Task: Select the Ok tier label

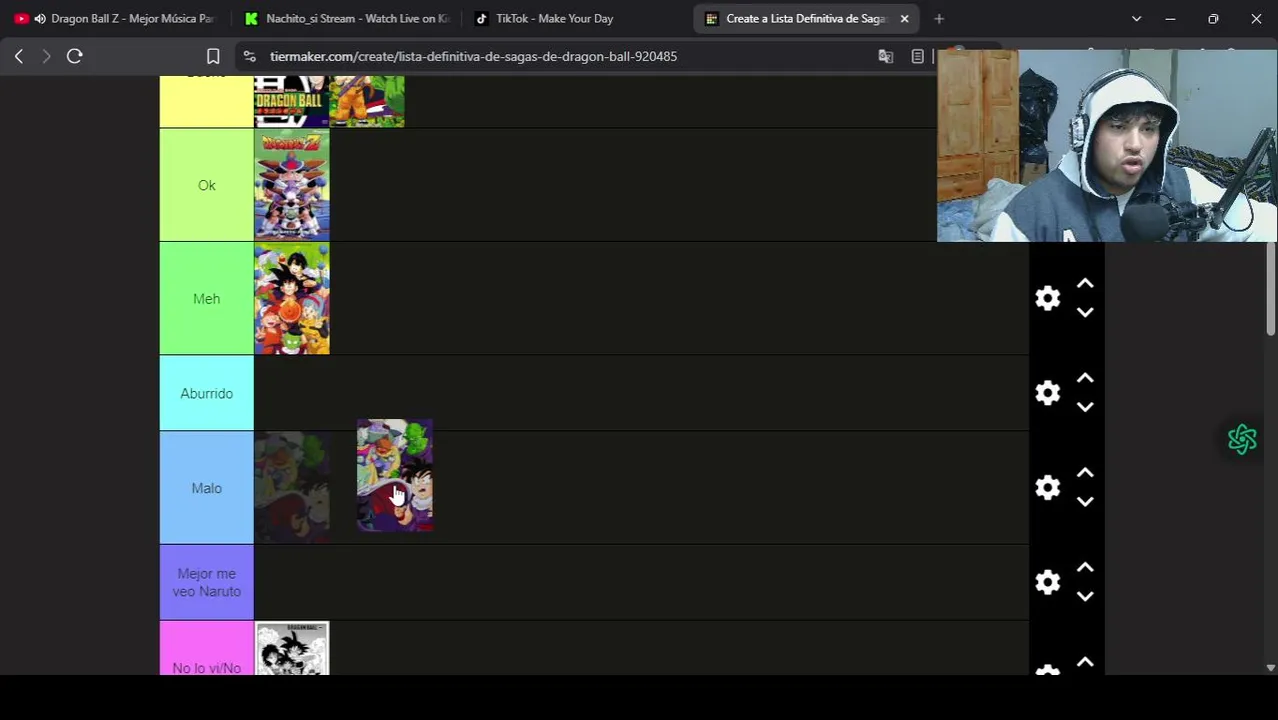Action: tap(206, 185)
